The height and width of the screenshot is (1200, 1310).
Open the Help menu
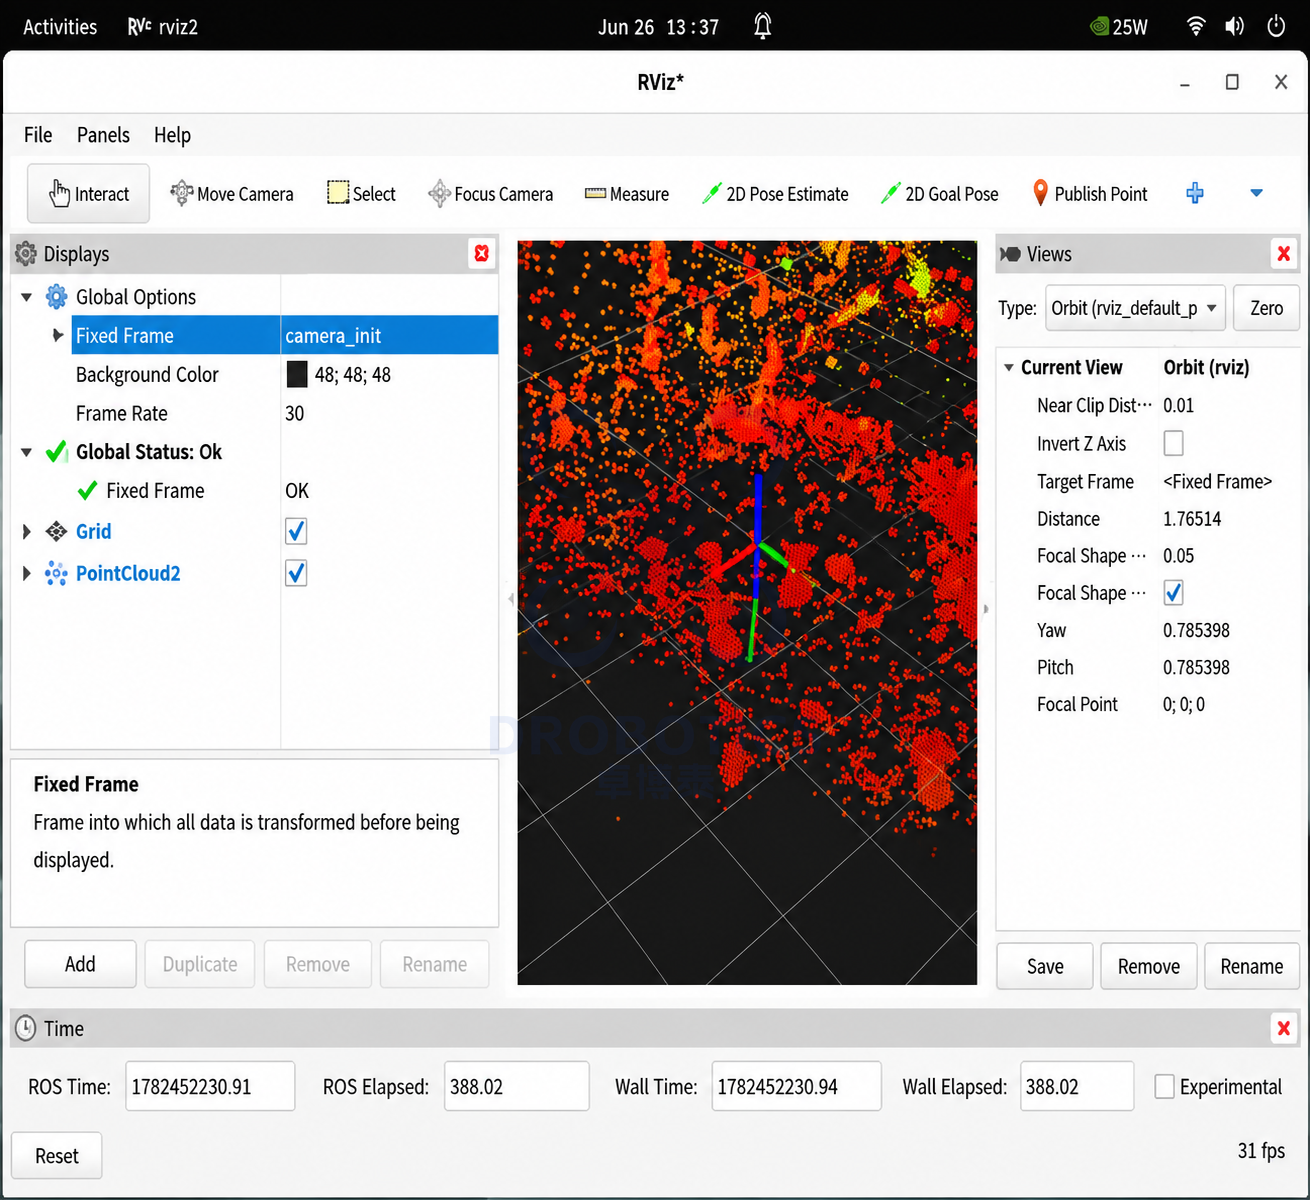pos(172,135)
